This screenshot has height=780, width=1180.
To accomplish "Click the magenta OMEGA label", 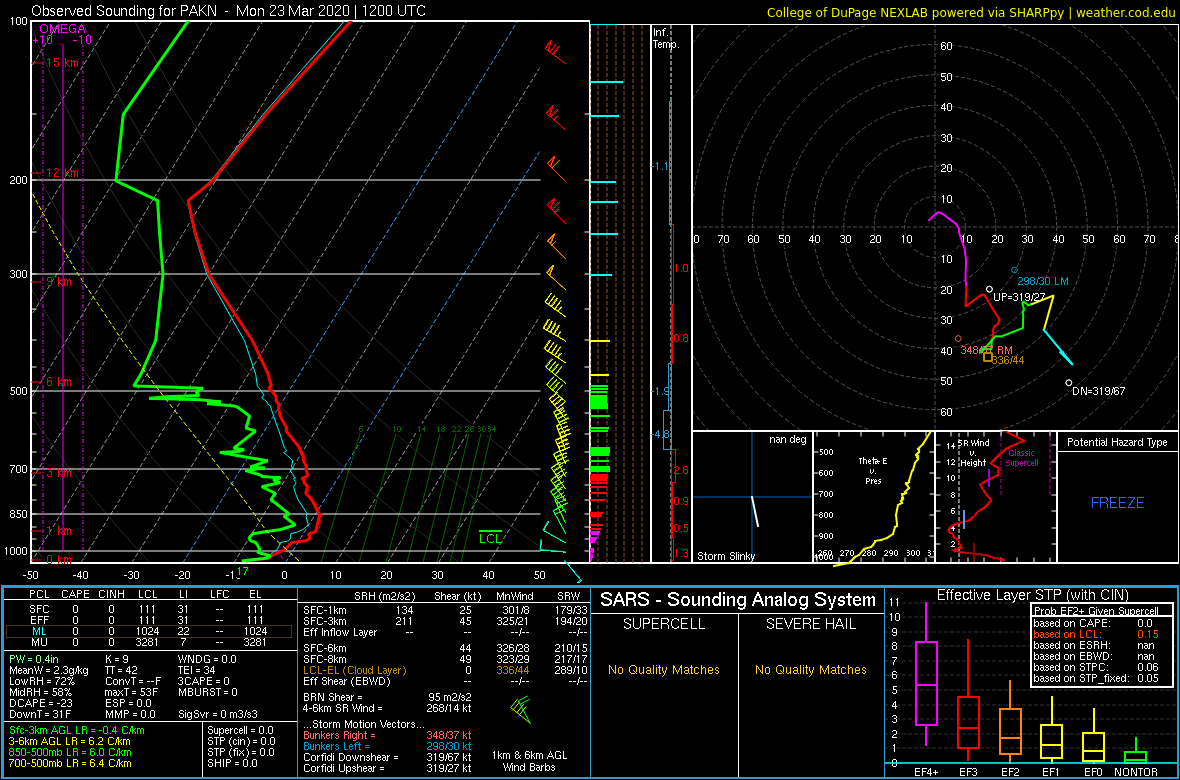I will point(62,28).
